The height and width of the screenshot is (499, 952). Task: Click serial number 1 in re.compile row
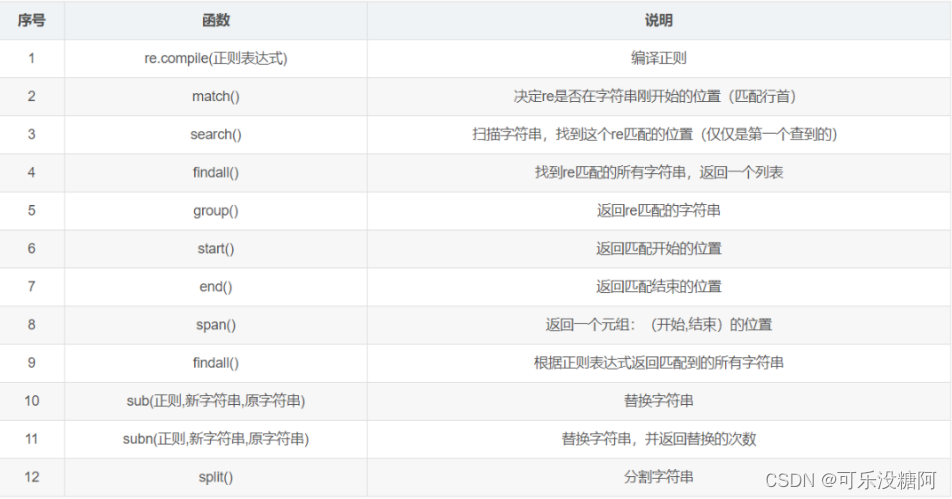click(31, 58)
